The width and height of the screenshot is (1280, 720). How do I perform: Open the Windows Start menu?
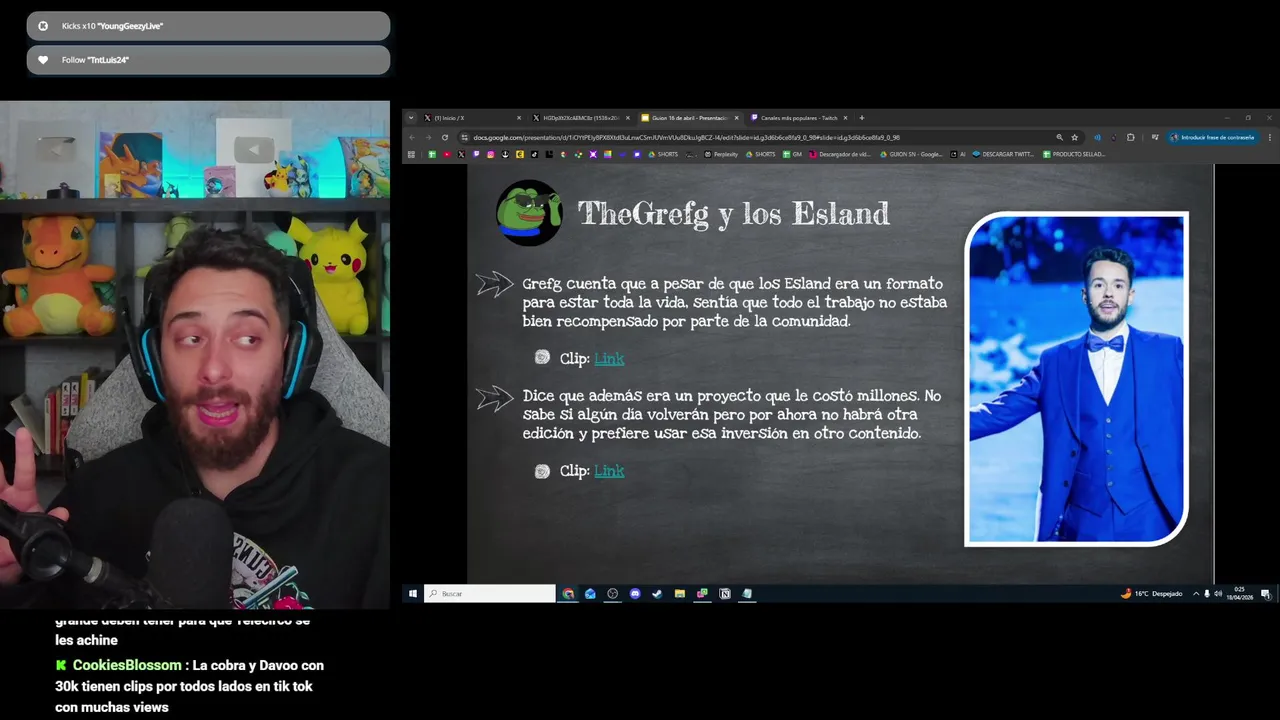(412, 594)
